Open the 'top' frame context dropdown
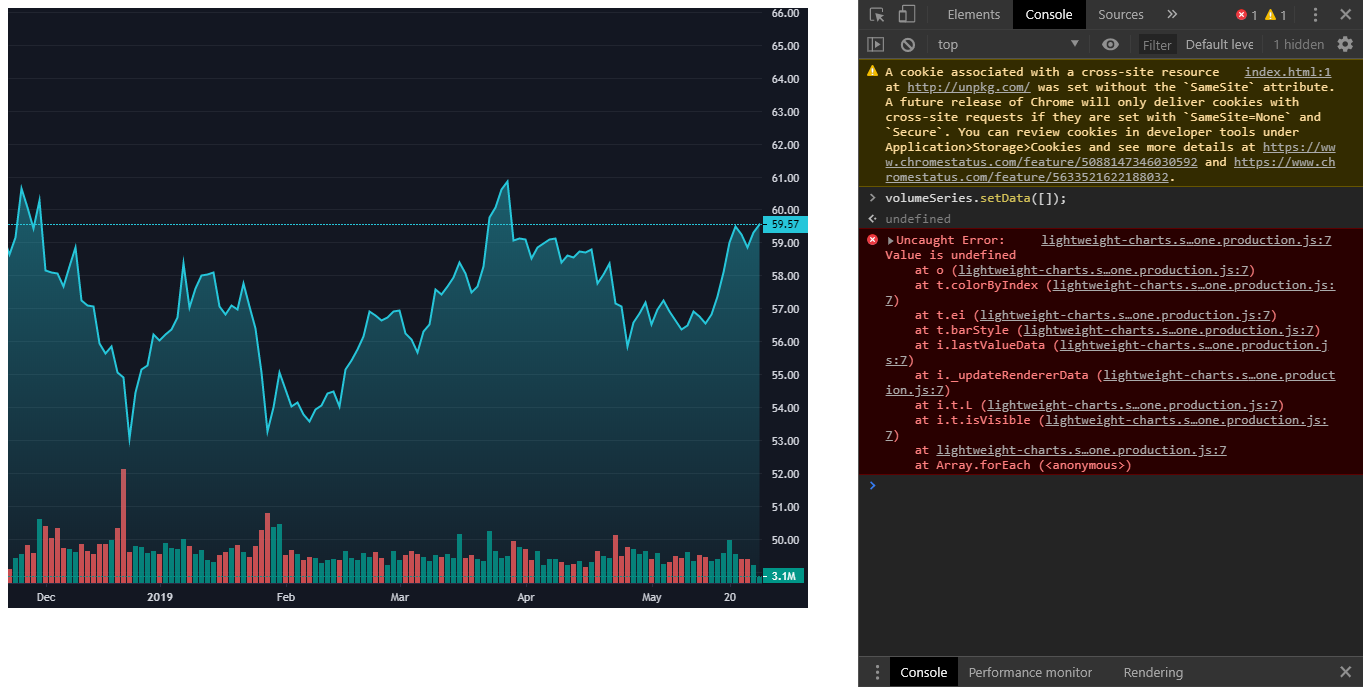Viewport: 1363px width, 687px height. (1005, 43)
